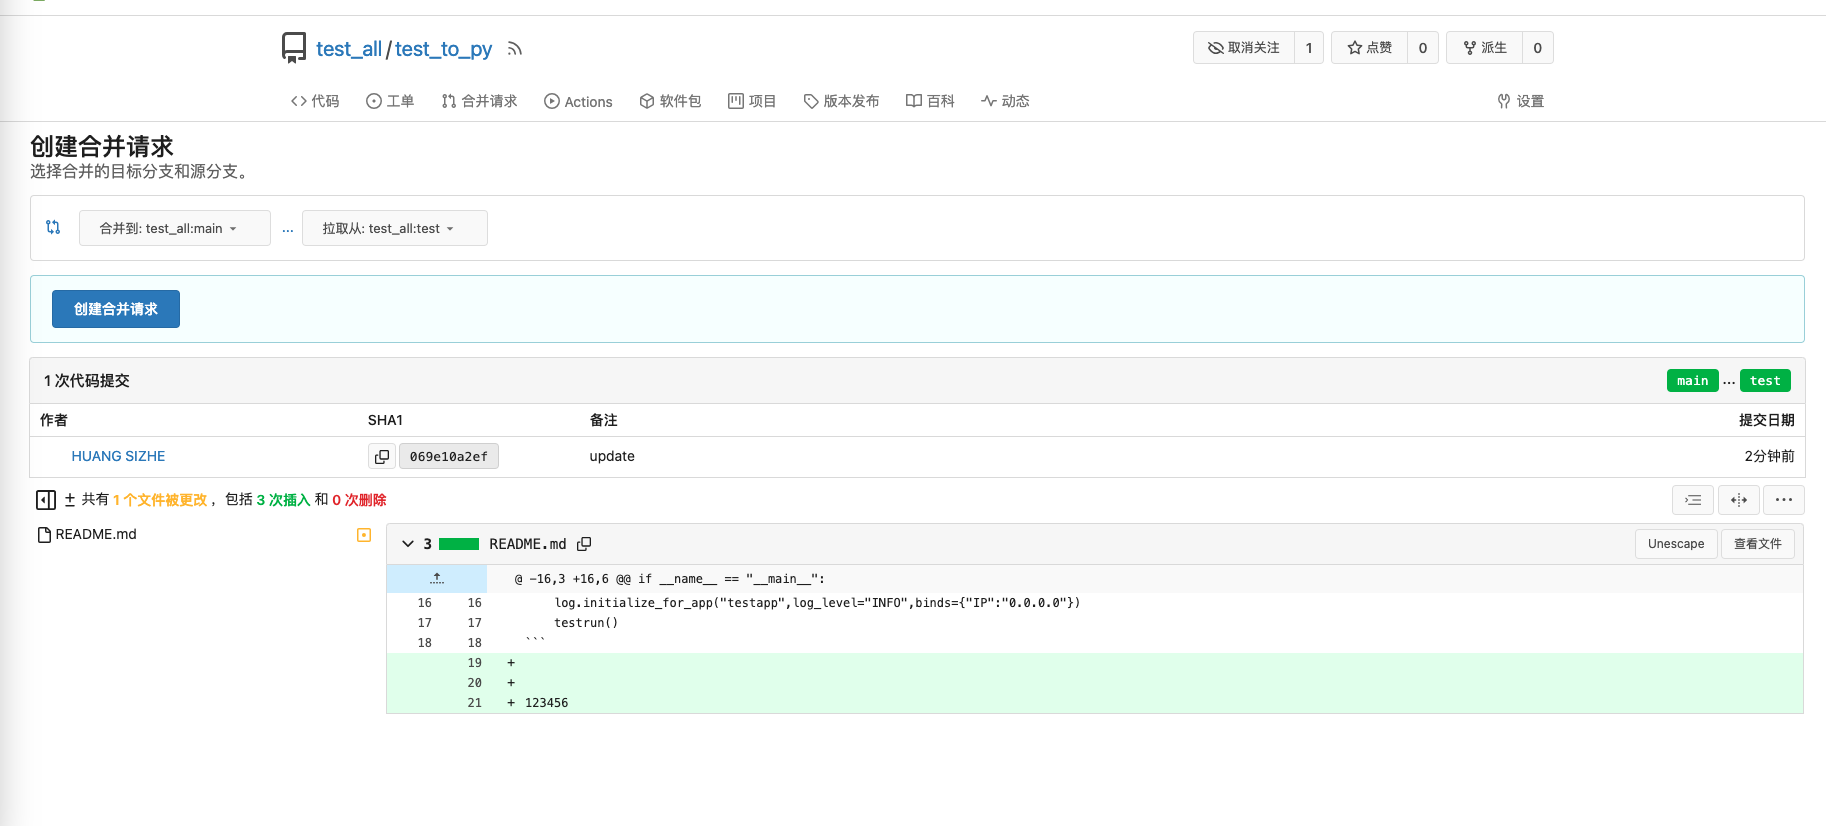Image resolution: width=1826 pixels, height=826 pixels.
Task: Click the diff stats plus-minus icon
Action: (70, 499)
